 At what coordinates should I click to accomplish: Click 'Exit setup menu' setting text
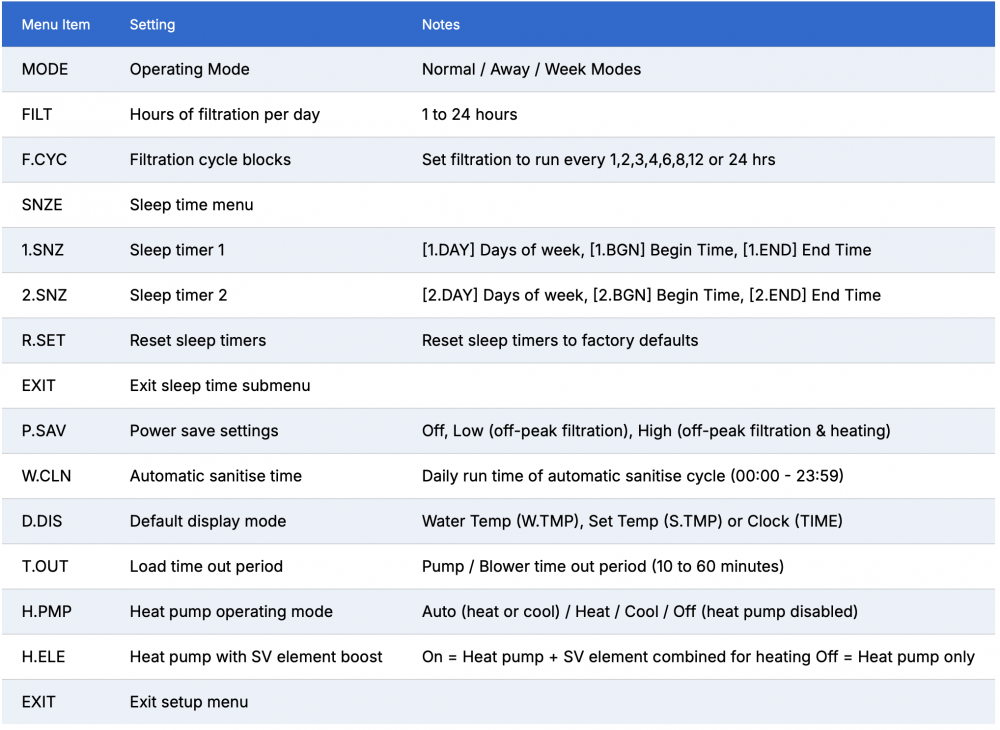[189, 703]
